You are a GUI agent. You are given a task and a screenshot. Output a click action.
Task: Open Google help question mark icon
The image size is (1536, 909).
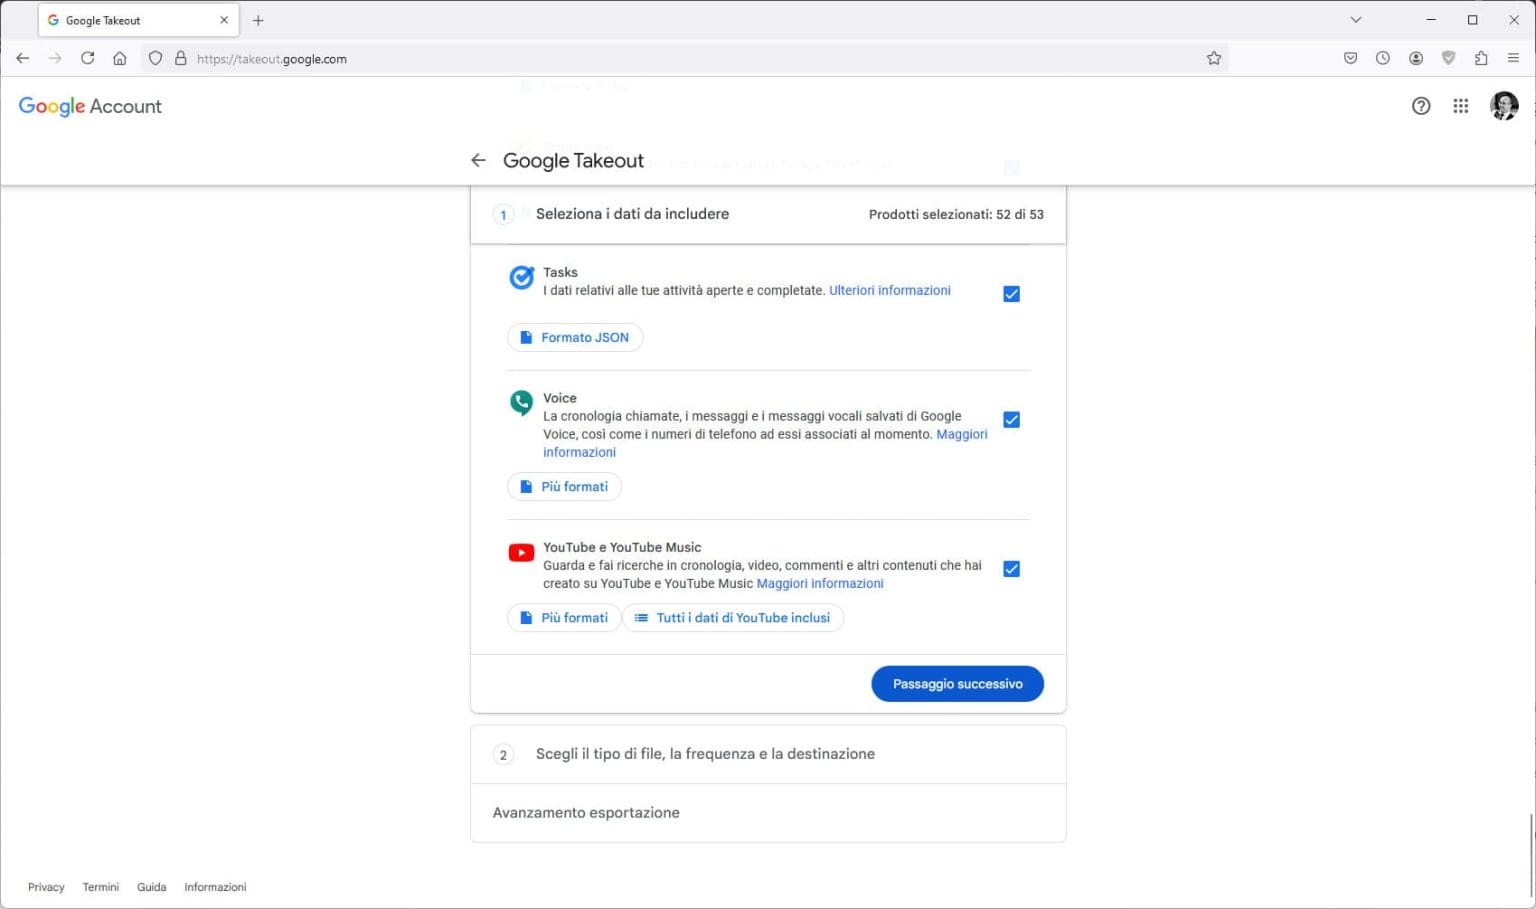click(1421, 106)
